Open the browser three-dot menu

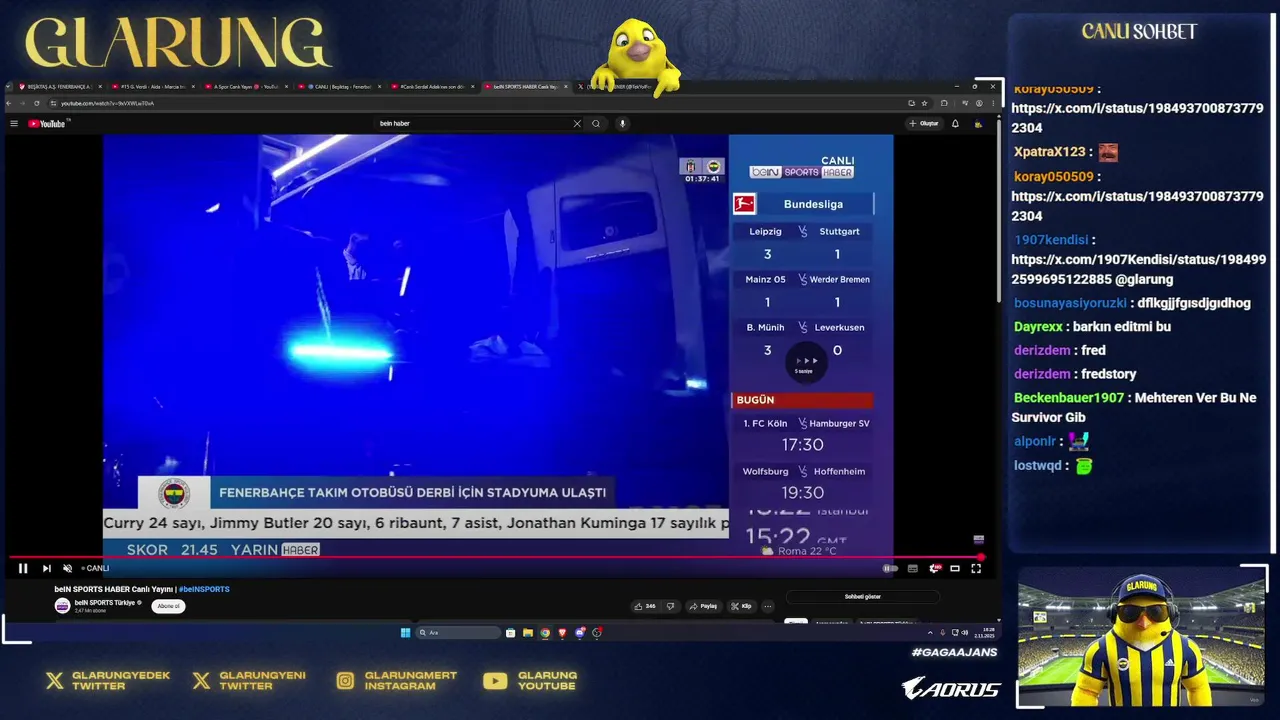[x=992, y=103]
